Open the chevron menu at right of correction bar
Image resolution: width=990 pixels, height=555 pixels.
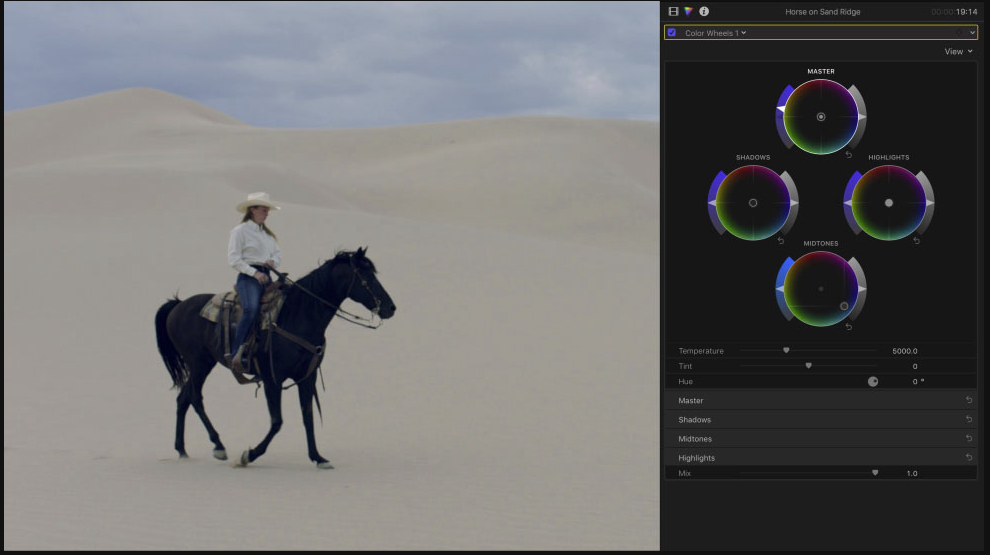point(972,33)
